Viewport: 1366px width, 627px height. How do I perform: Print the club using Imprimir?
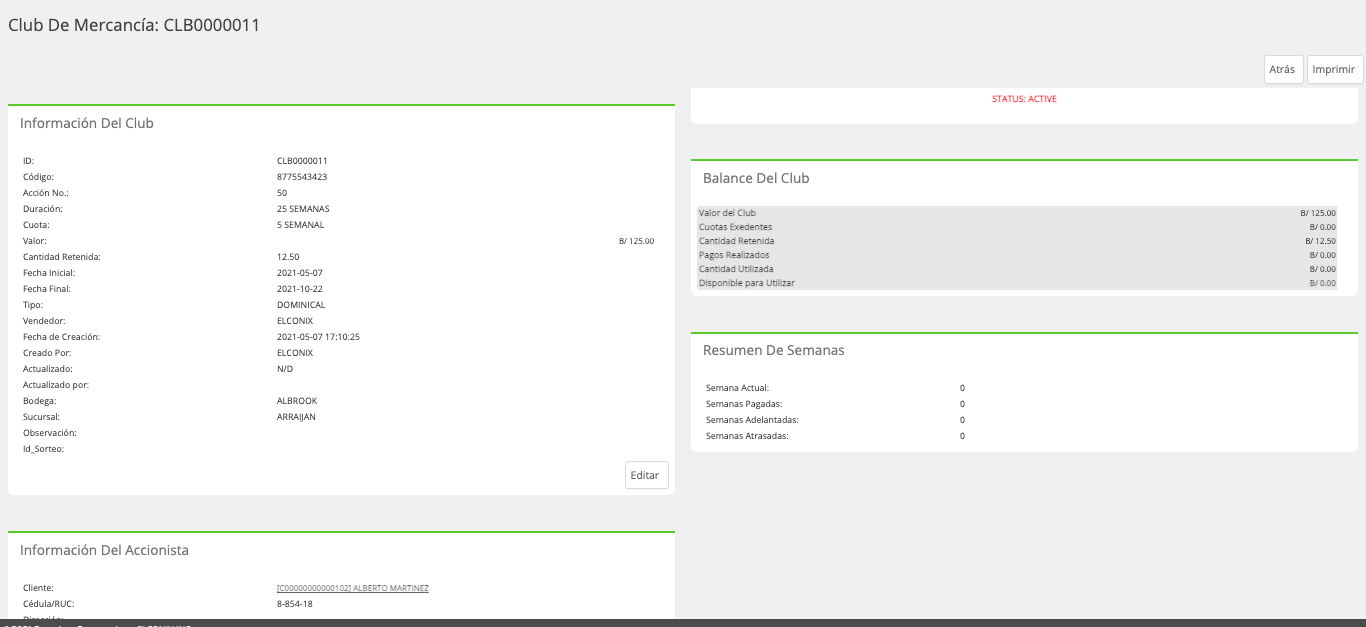pos(1334,70)
